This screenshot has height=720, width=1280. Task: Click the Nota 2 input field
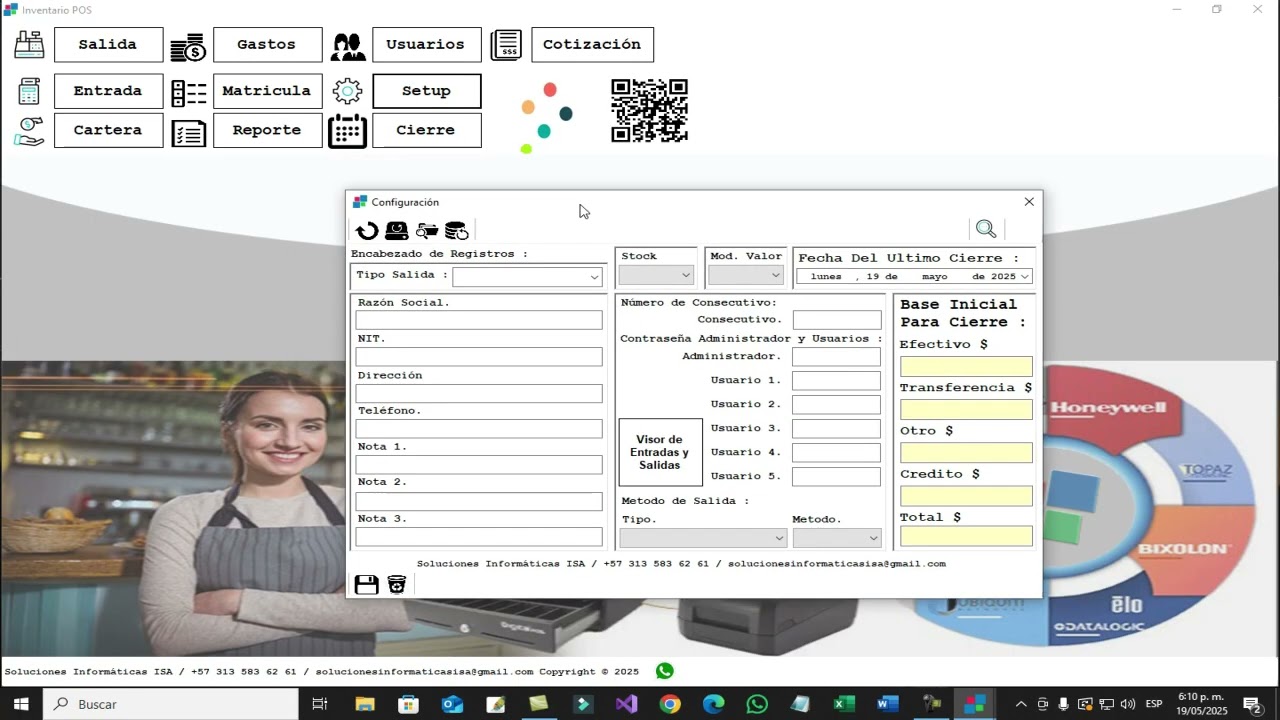pos(479,501)
